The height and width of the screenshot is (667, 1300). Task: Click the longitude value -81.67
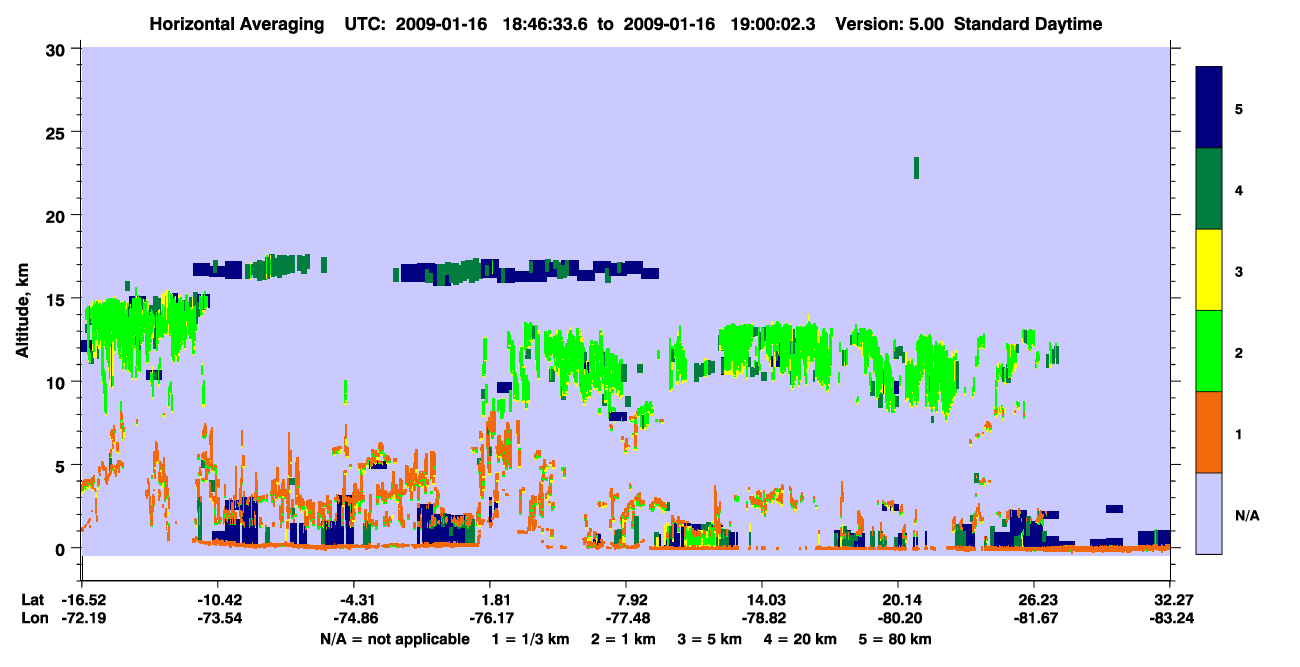tap(1034, 619)
